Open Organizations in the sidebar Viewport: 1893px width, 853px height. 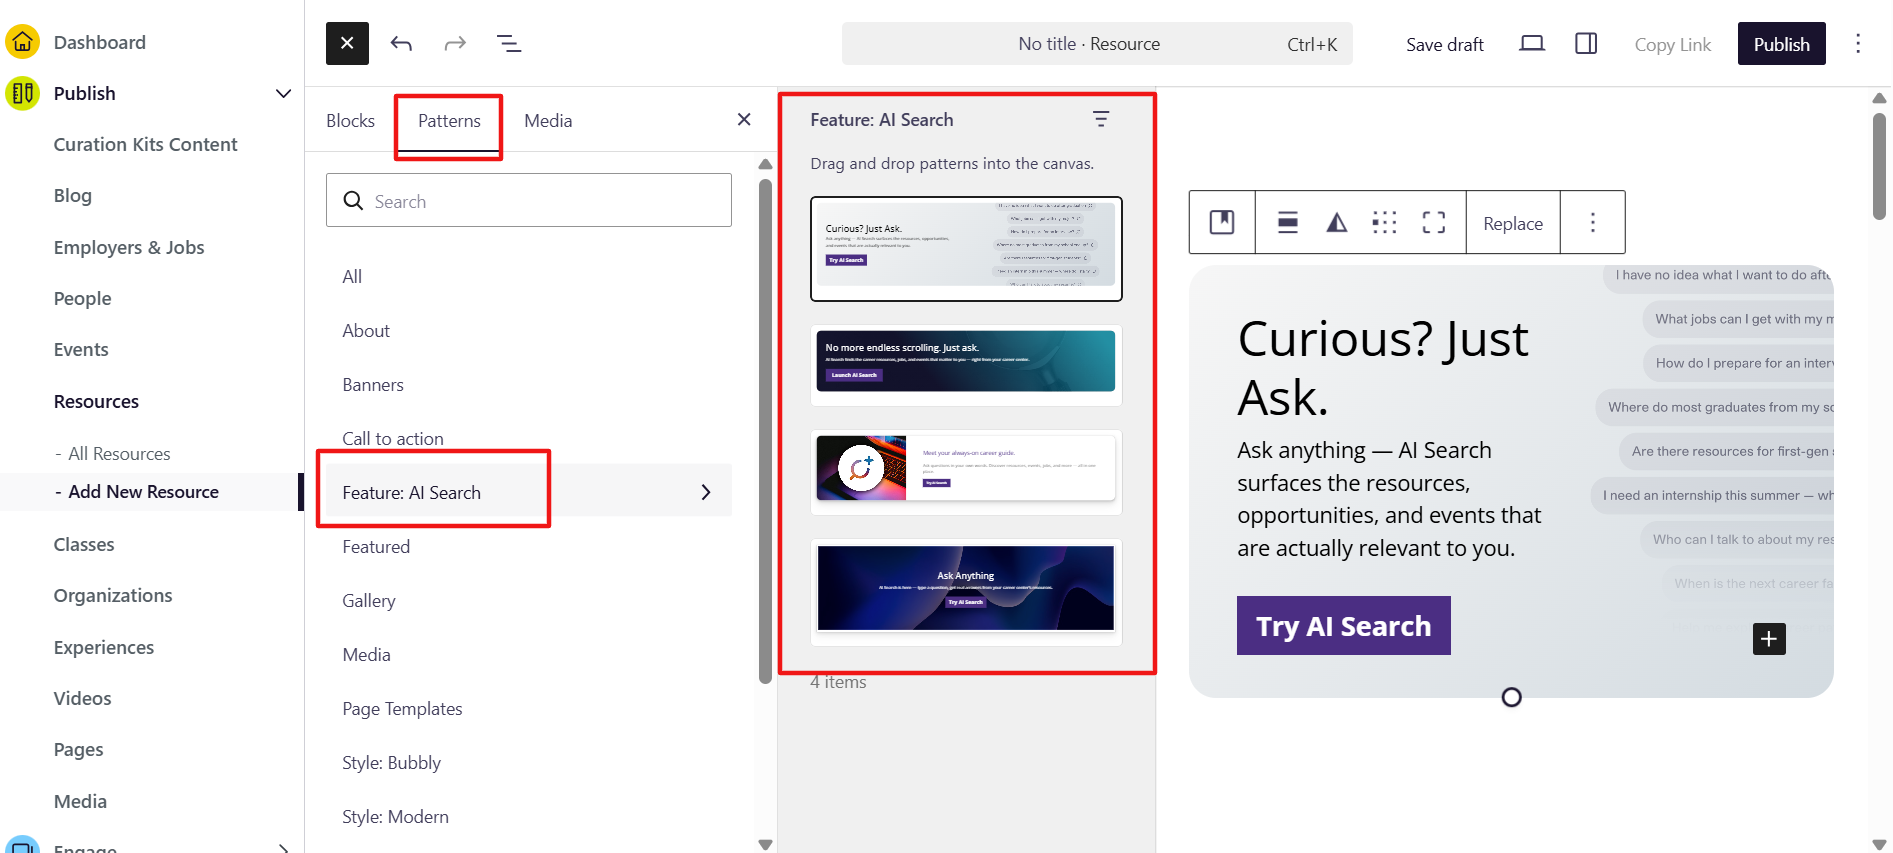point(113,595)
